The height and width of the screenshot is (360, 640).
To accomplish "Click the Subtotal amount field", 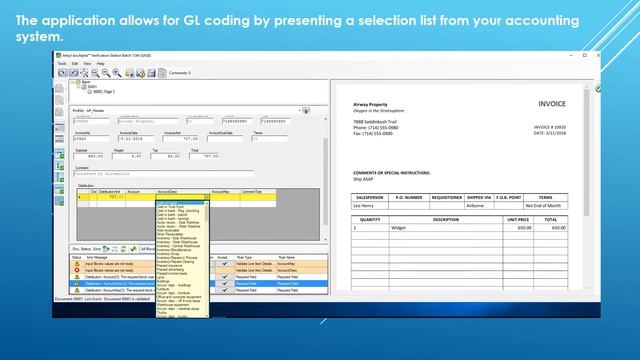I will 89,156.
